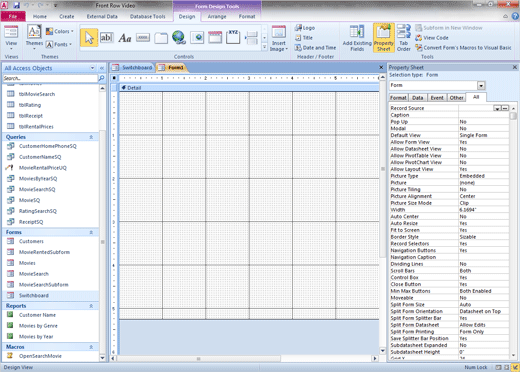
Task: Select the Customers form
Action: 31,241
